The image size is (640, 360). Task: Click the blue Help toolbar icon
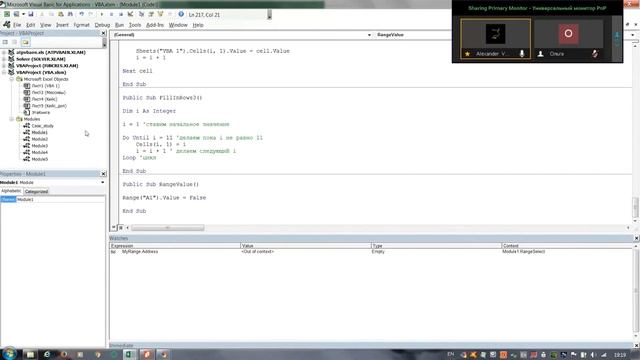tap(181, 14)
